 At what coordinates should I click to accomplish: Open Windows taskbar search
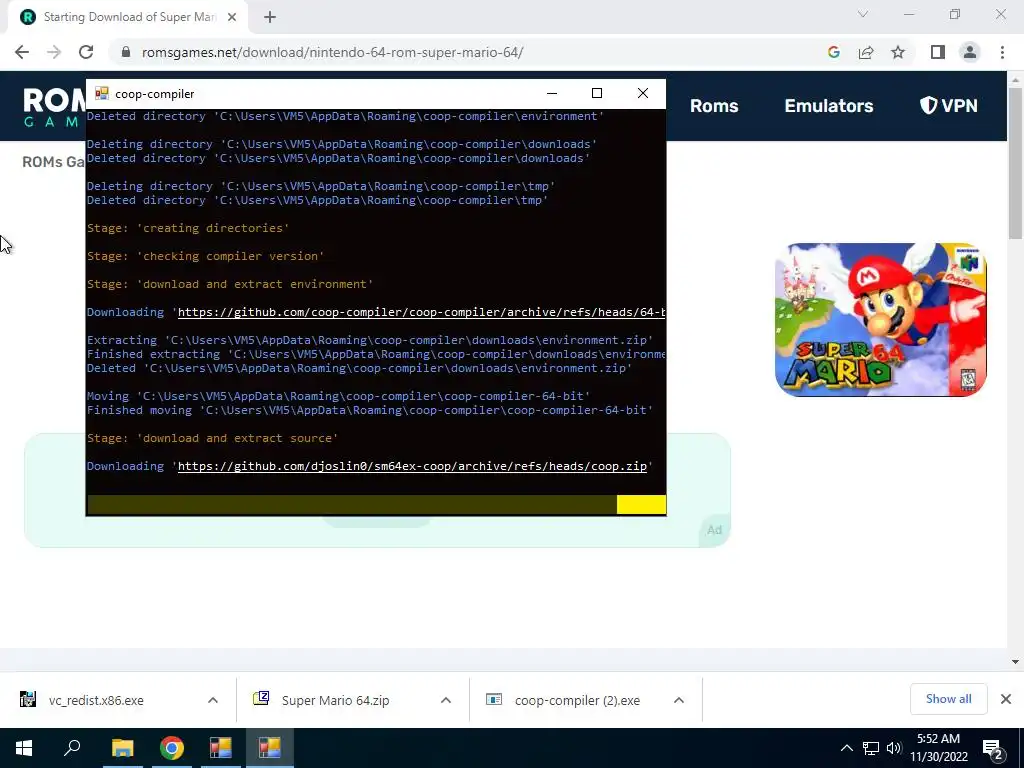point(72,748)
